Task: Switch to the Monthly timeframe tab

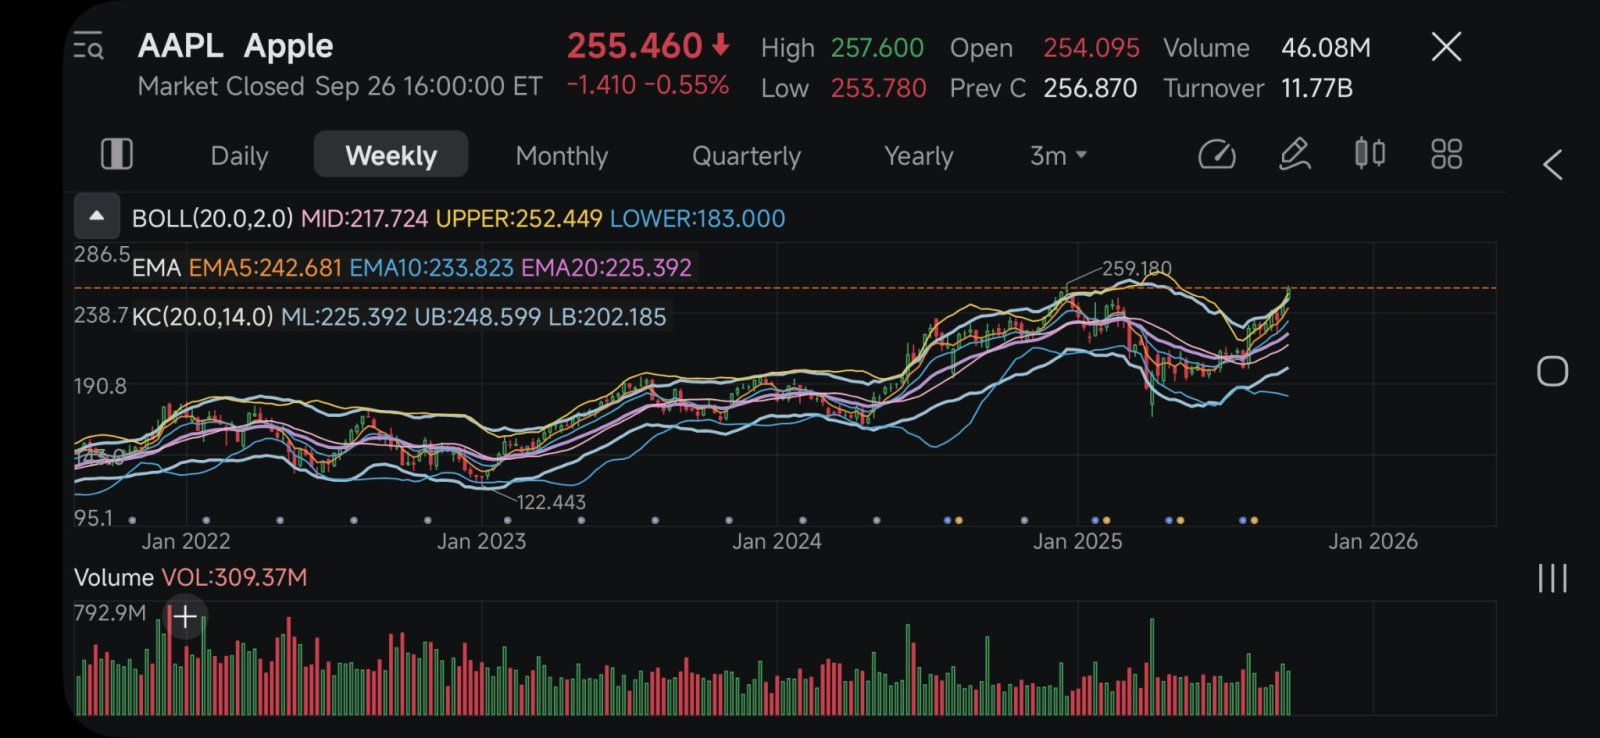Action: [561, 156]
